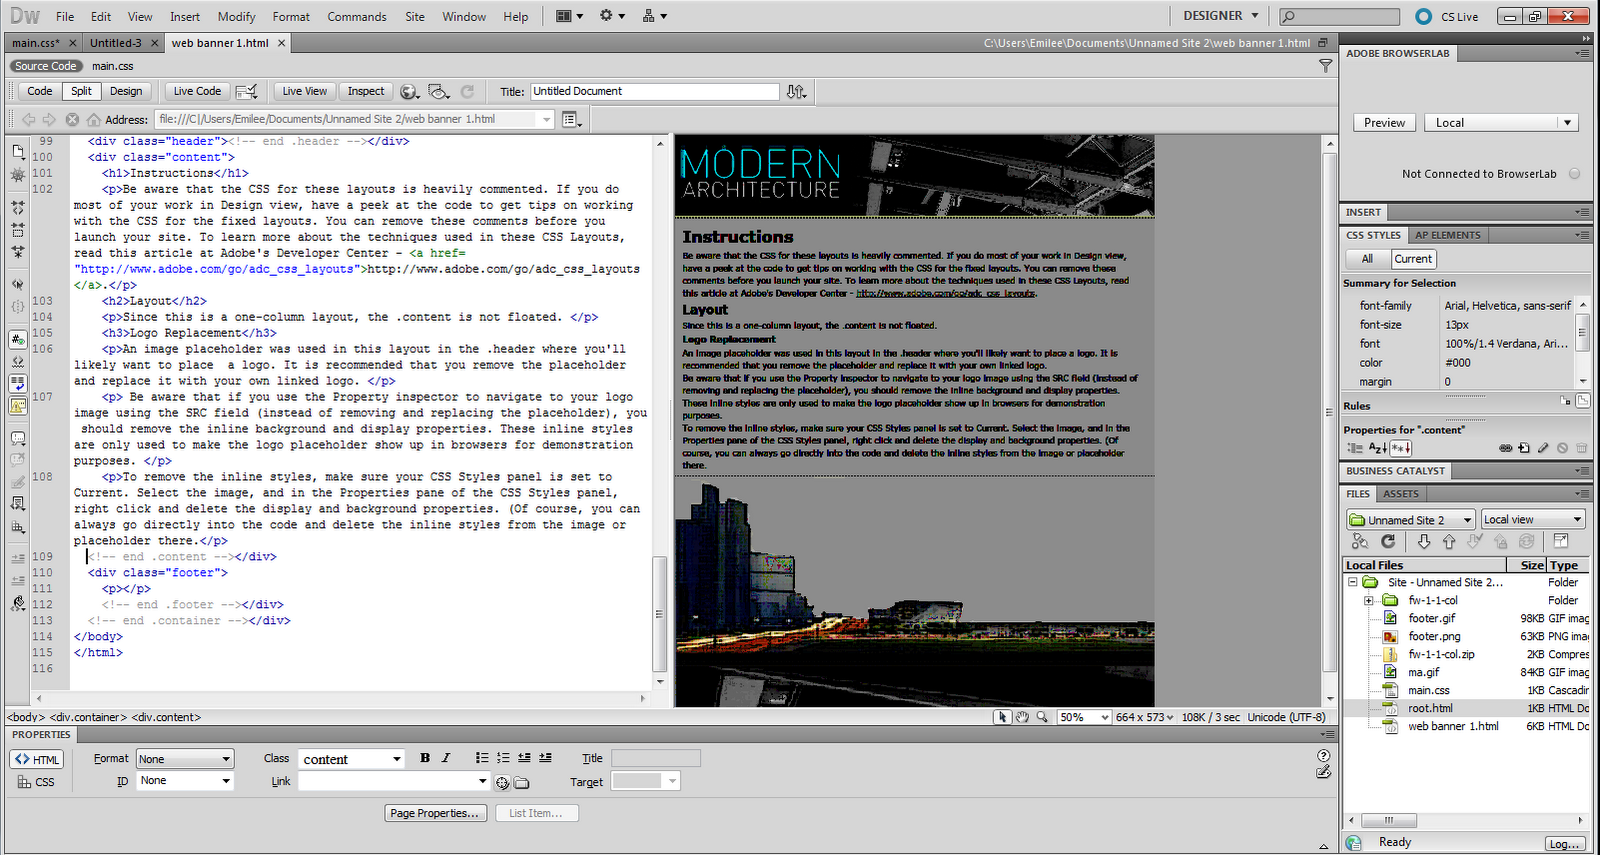Screen dimensions: 1600x855
Task: Toggle Show Only Set Properties icon
Action: pos(1401,448)
